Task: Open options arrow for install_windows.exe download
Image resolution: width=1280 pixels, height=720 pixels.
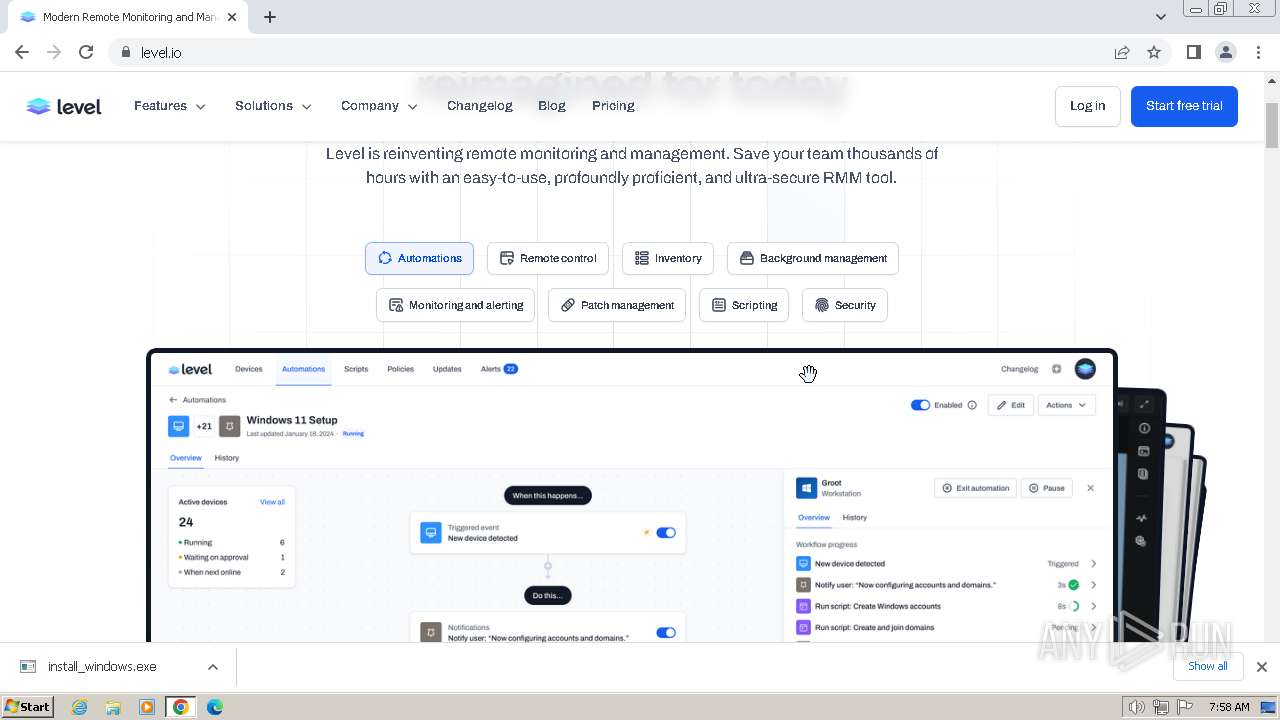Action: (x=213, y=667)
